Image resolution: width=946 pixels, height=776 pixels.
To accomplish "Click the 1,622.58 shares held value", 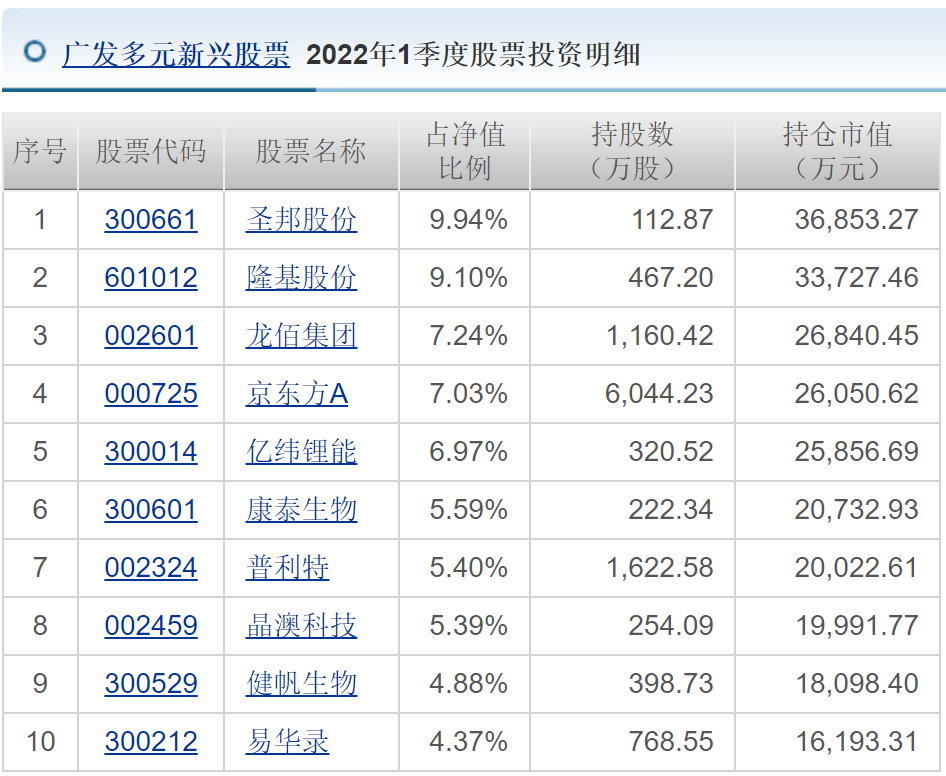I will [x=659, y=567].
